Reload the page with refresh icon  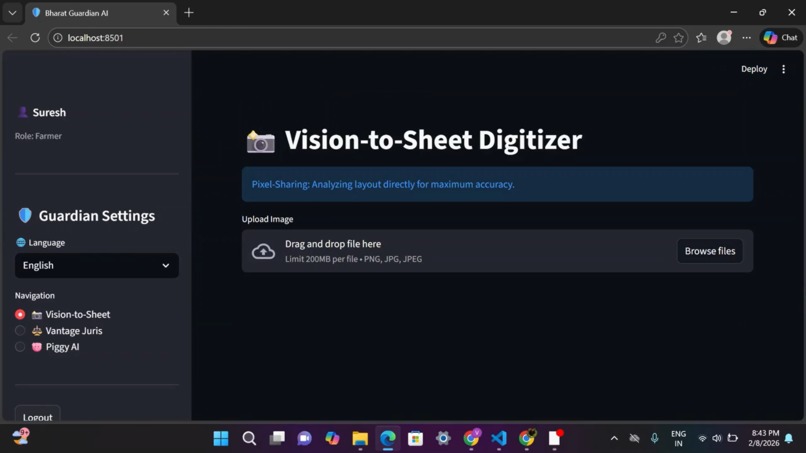click(x=35, y=38)
